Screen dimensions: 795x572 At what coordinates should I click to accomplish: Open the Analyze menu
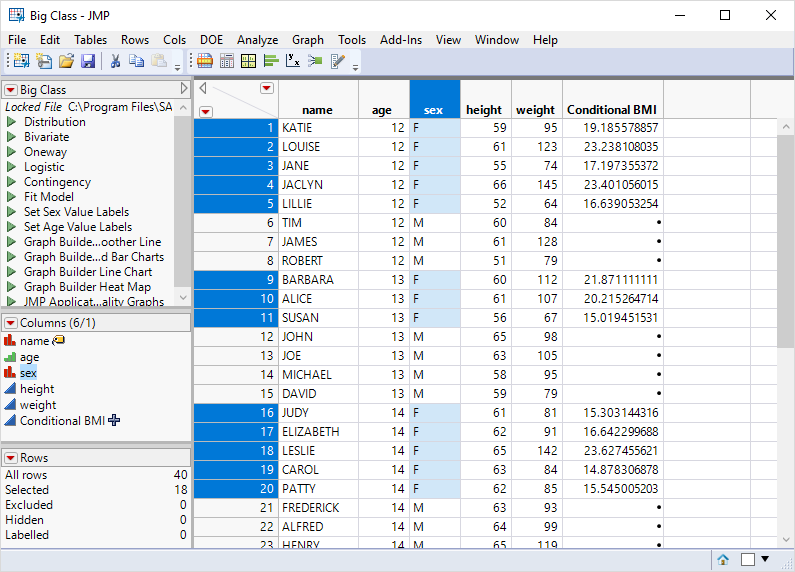tap(258, 40)
